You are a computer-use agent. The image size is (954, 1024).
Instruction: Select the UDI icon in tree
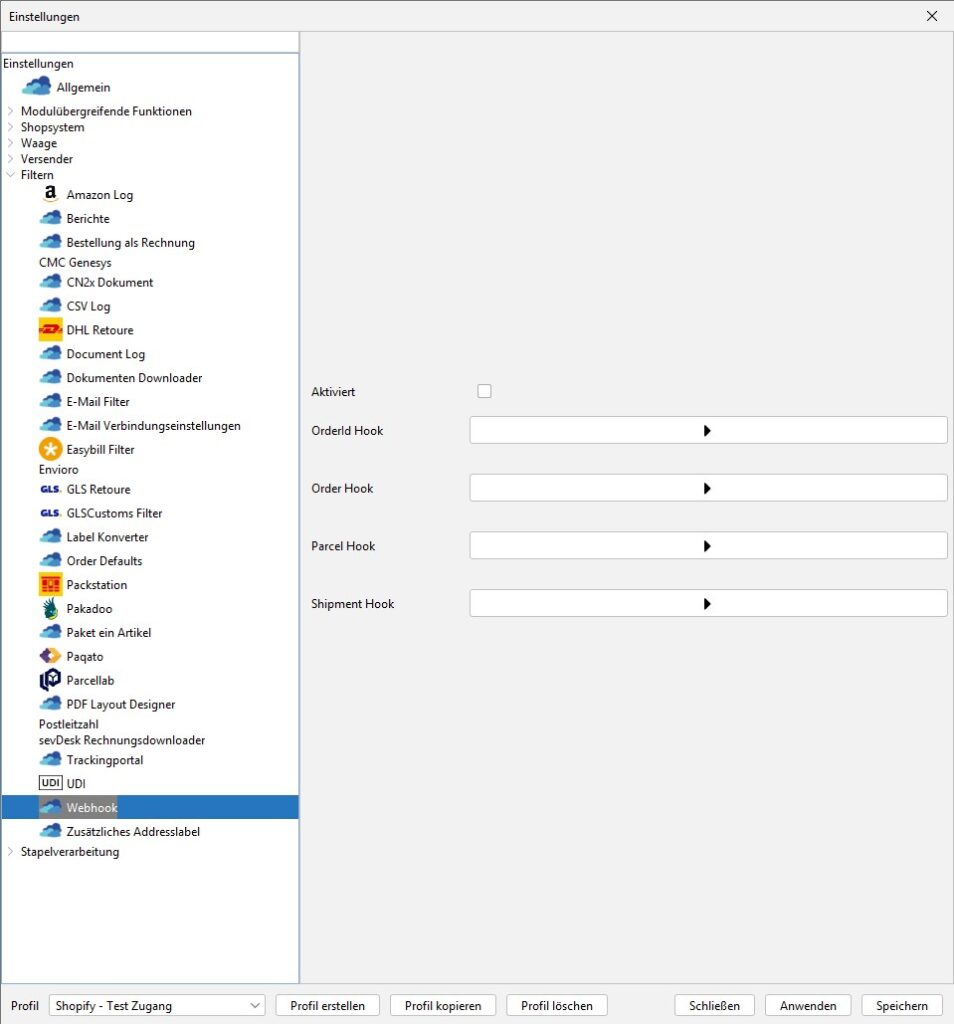coord(50,784)
